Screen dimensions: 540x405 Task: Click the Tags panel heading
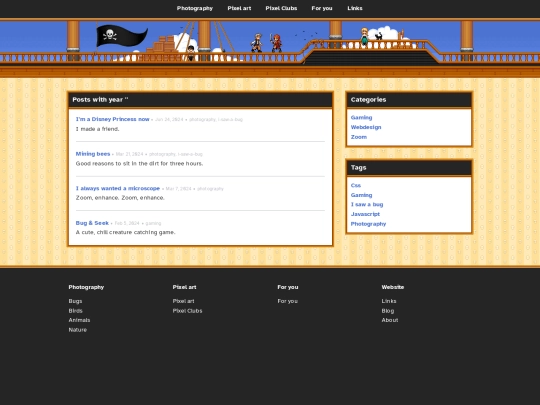pyautogui.click(x=358, y=167)
